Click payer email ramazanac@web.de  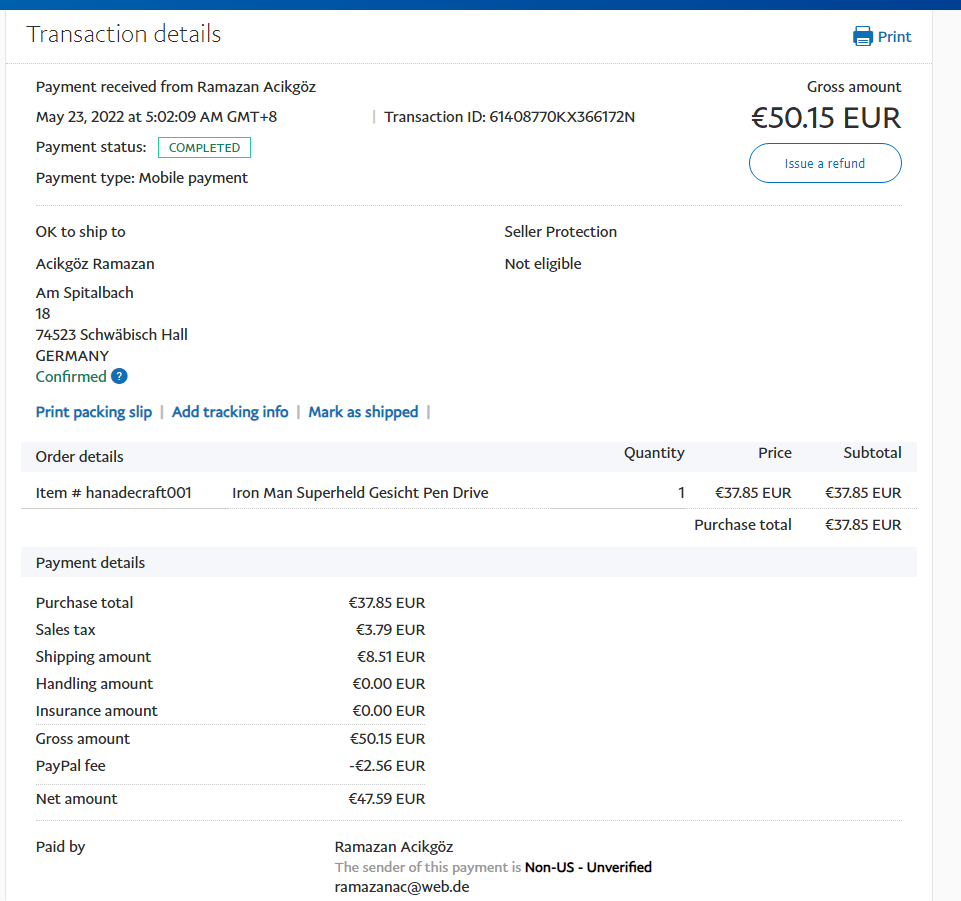[x=402, y=887]
